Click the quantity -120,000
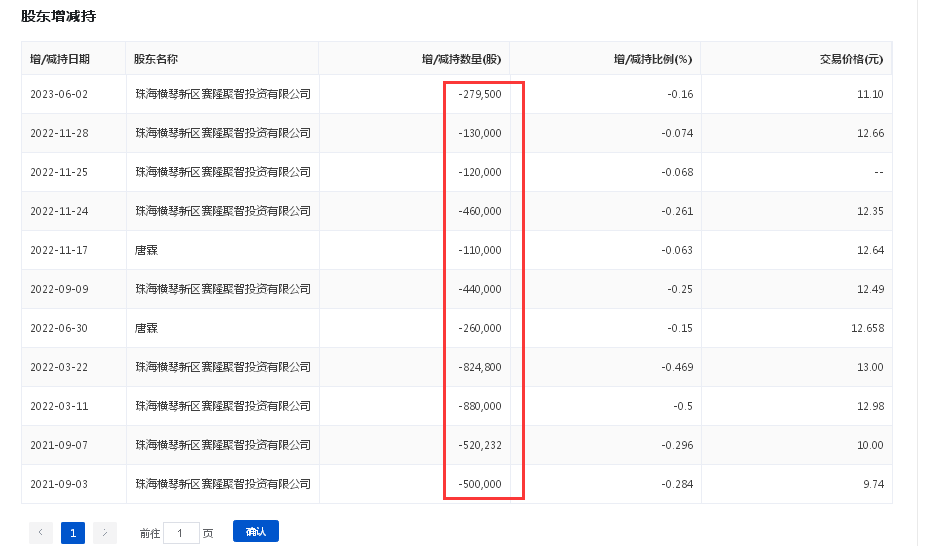 click(480, 173)
